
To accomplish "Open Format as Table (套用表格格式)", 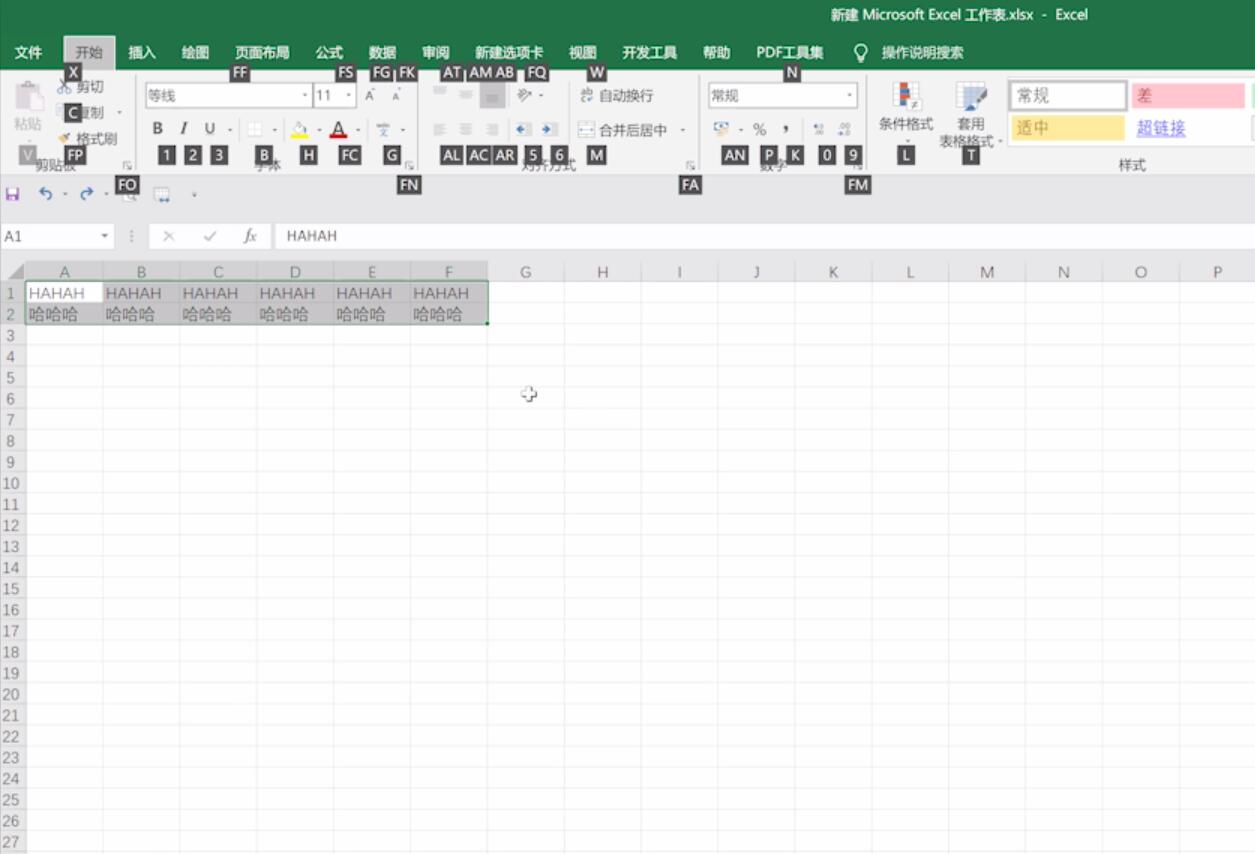I will coord(971,114).
